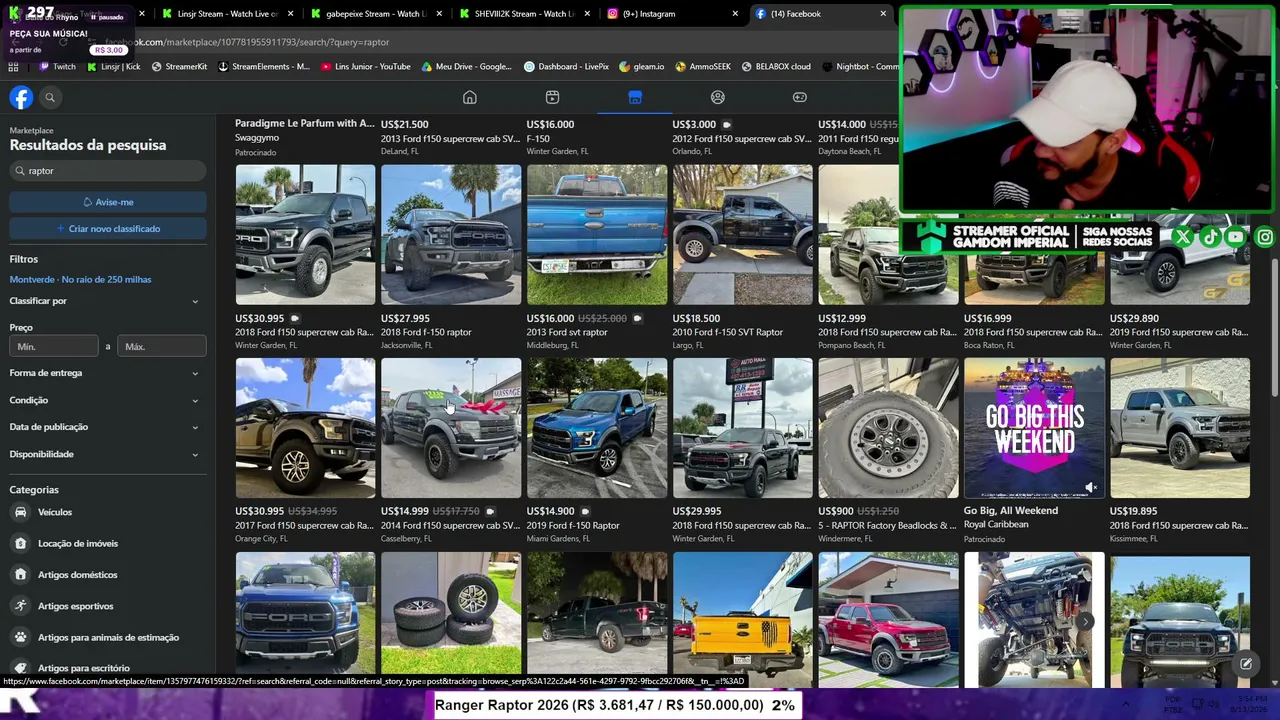1280x720 pixels.
Task: Open the Veículos category link
Action: [x=55, y=512]
